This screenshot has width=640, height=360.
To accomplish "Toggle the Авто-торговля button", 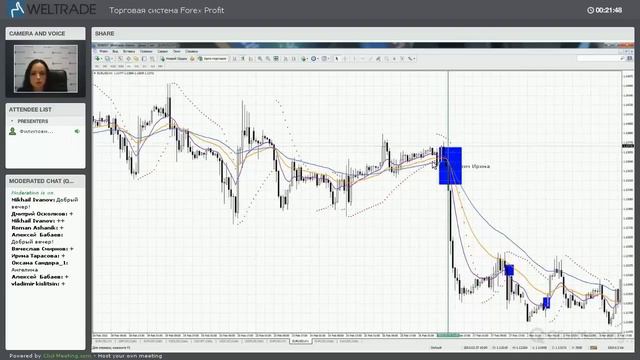I will [212, 59].
